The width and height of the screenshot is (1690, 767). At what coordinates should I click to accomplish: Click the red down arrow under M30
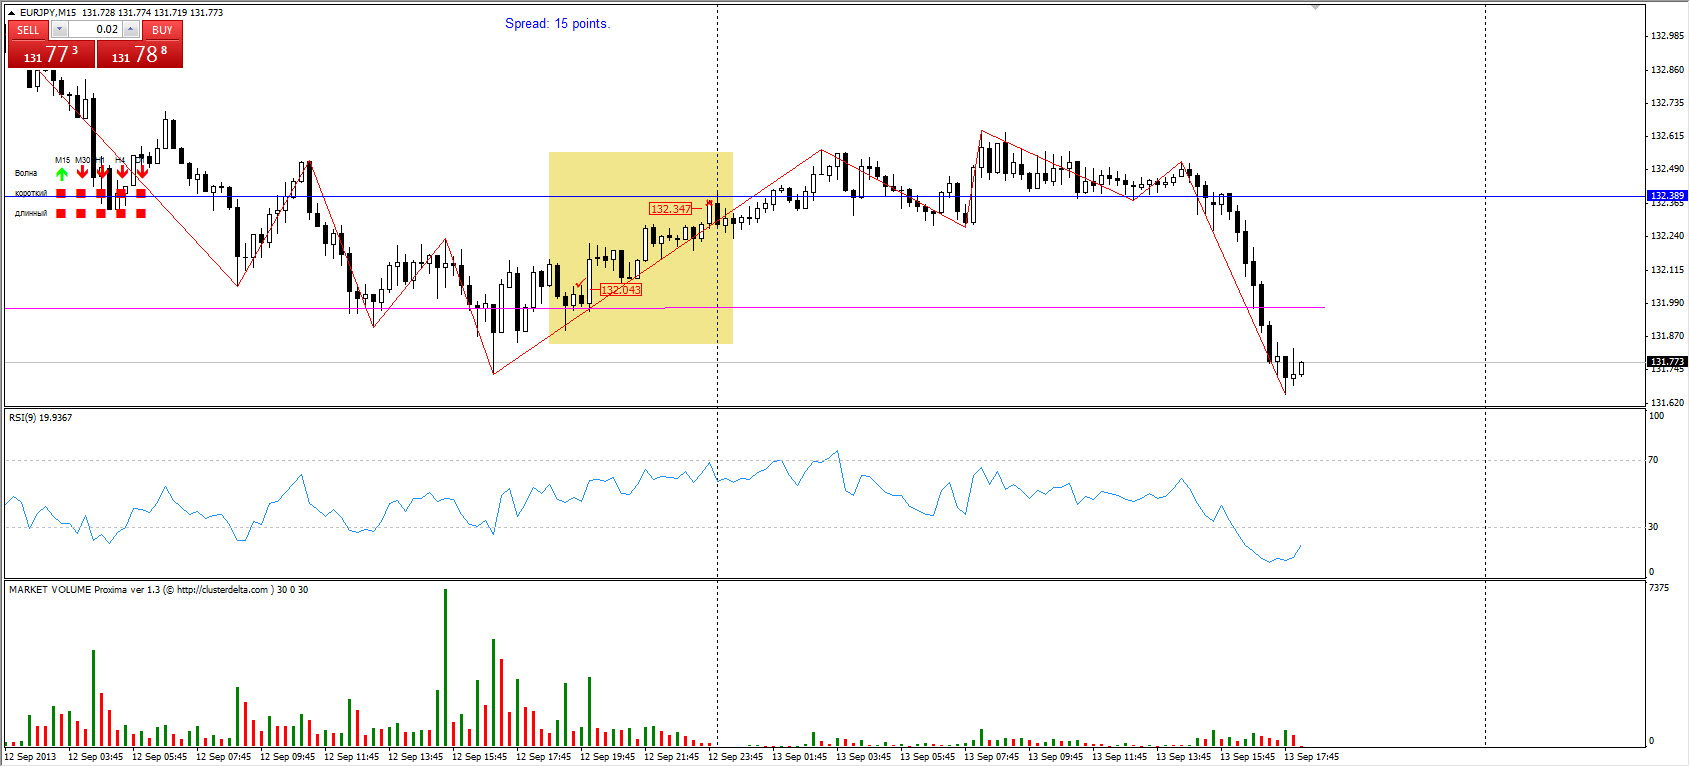pyautogui.click(x=82, y=172)
